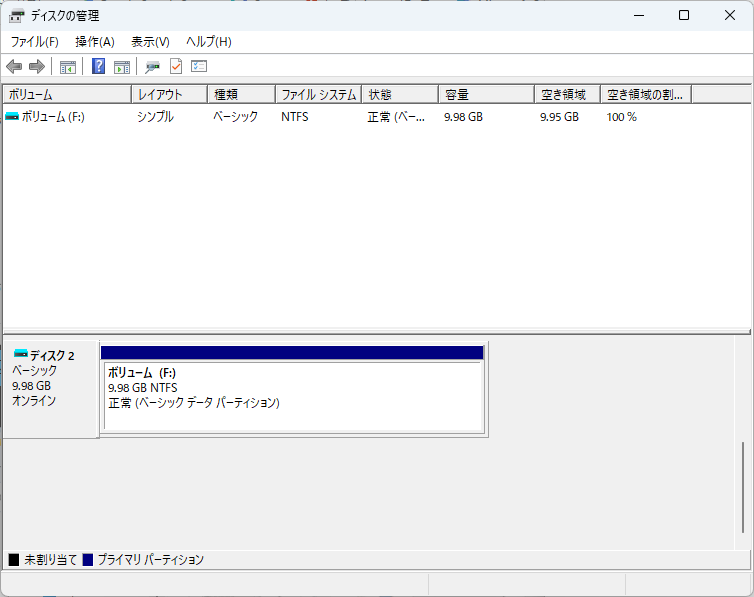
Task: Sort by the 空き領域 column header
Action: click(x=567, y=95)
